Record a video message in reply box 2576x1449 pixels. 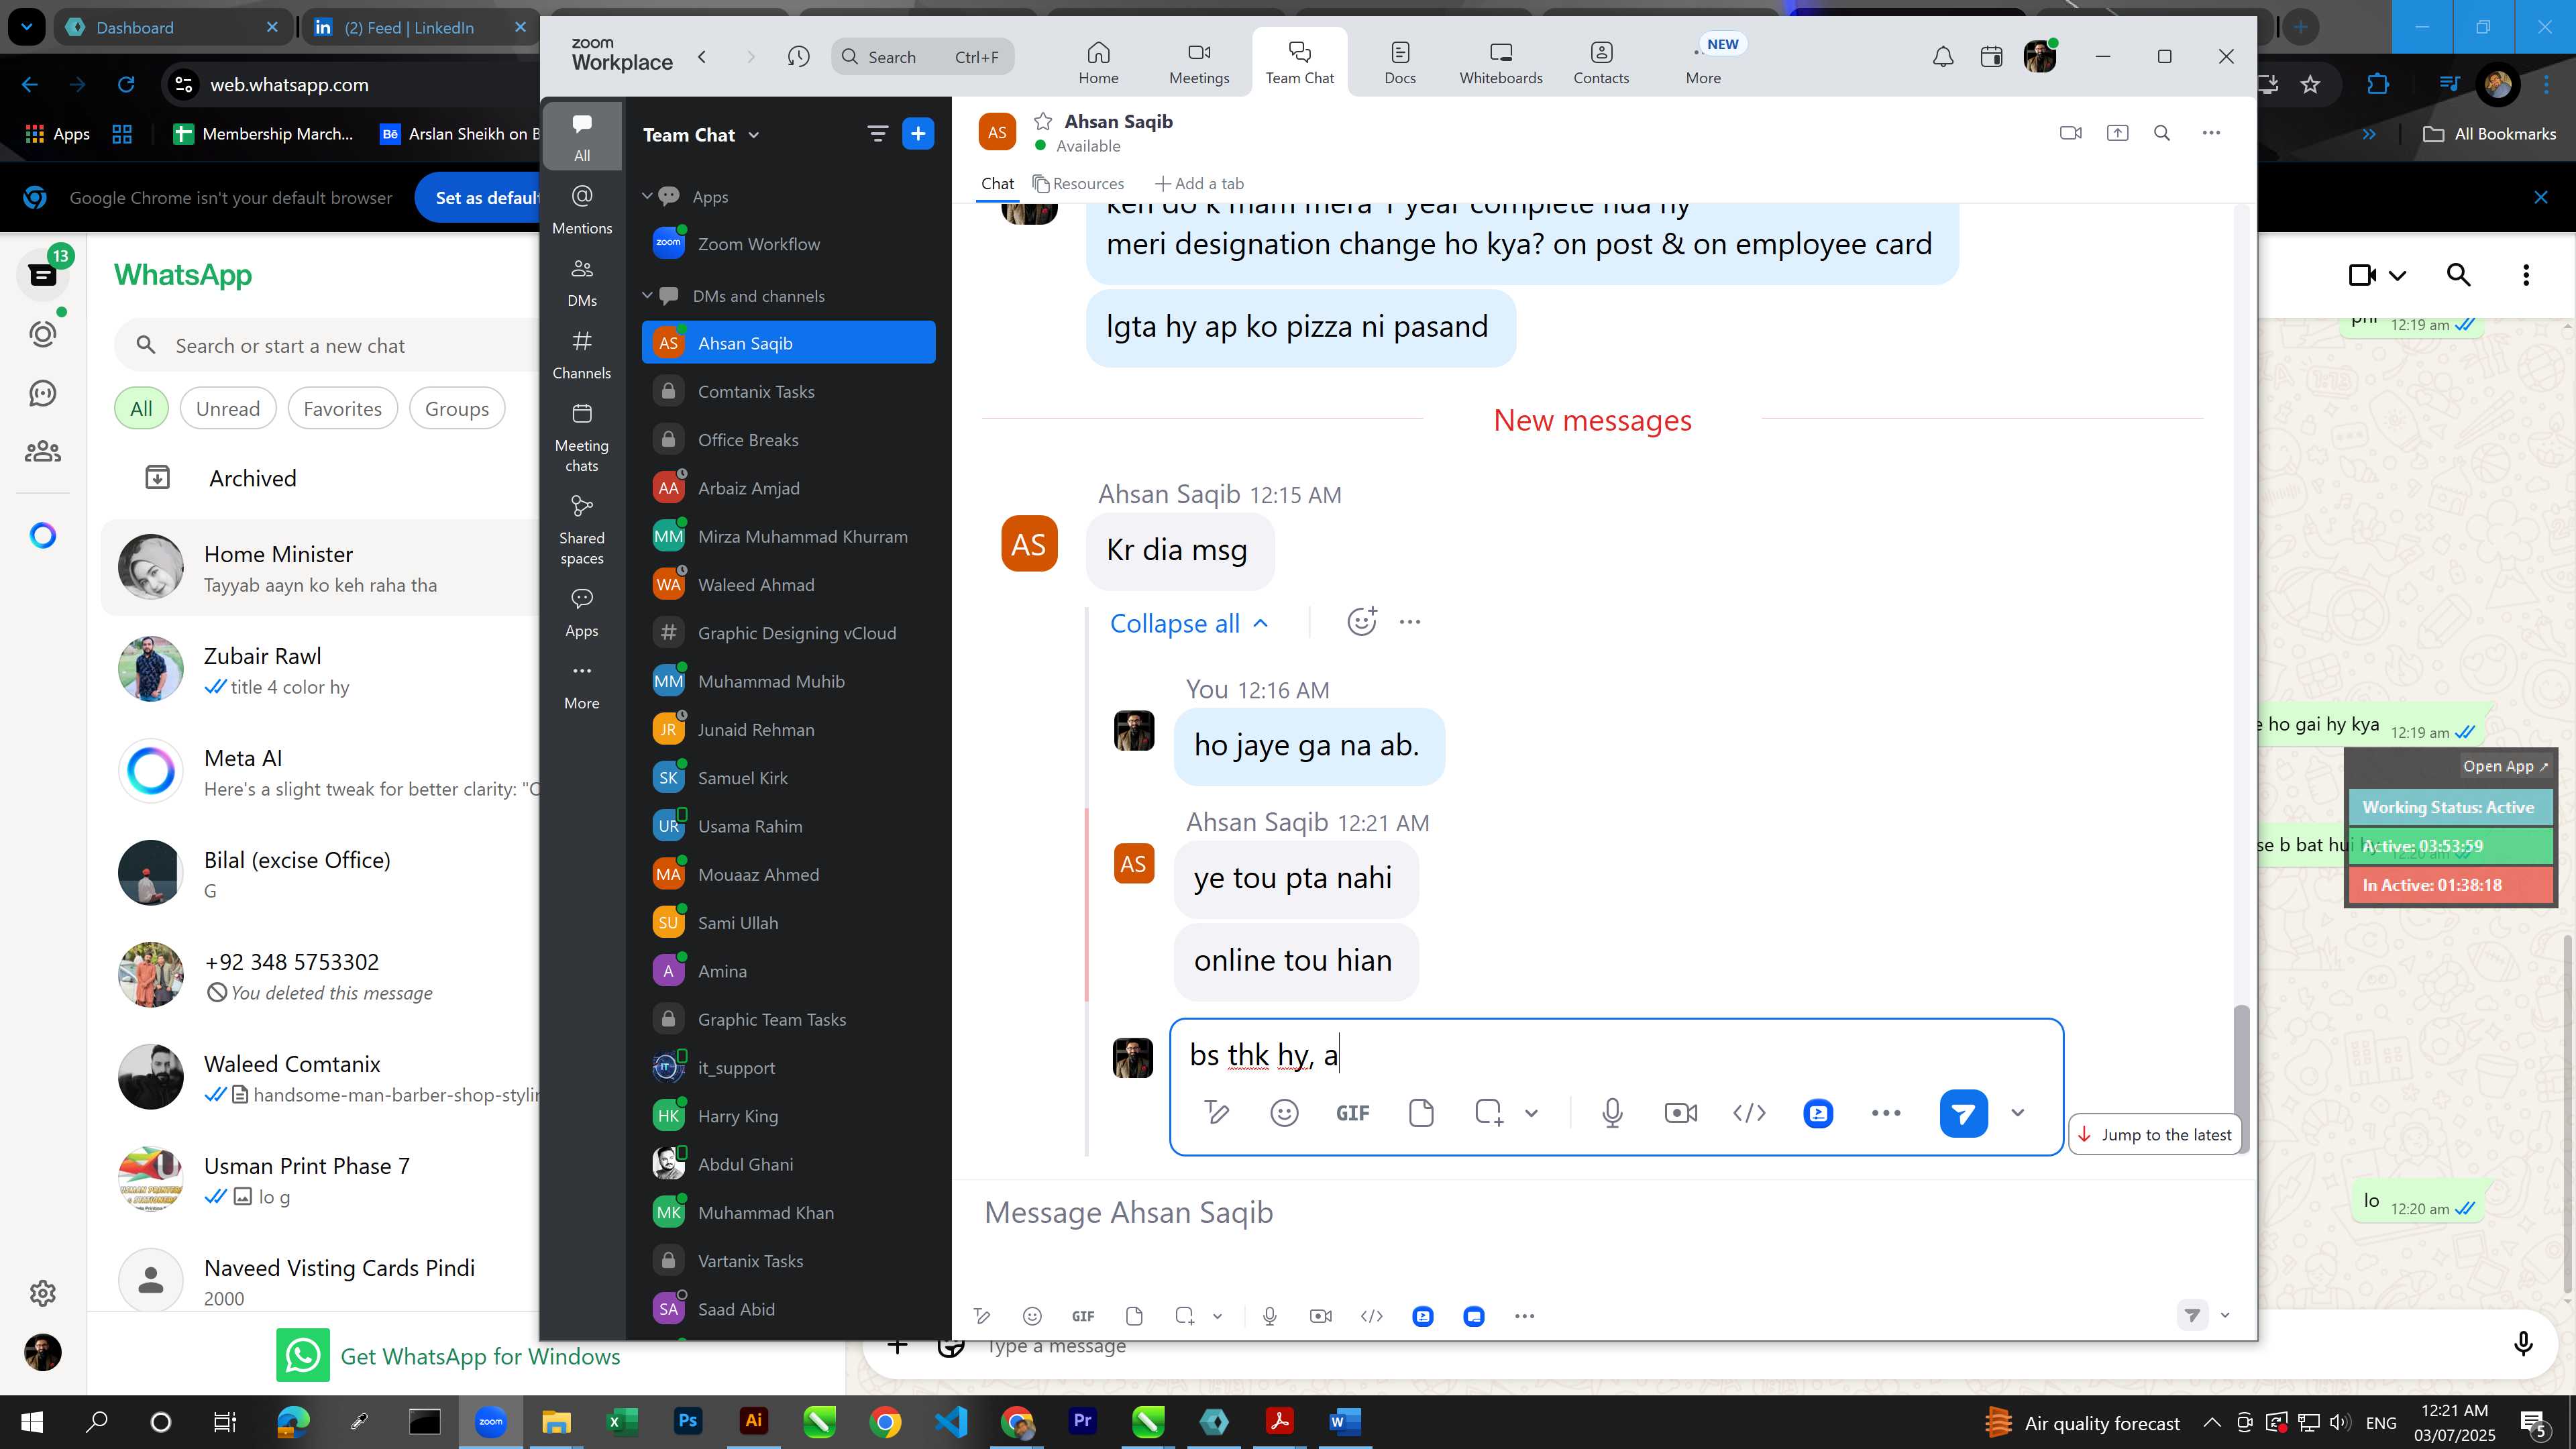(x=1681, y=1113)
